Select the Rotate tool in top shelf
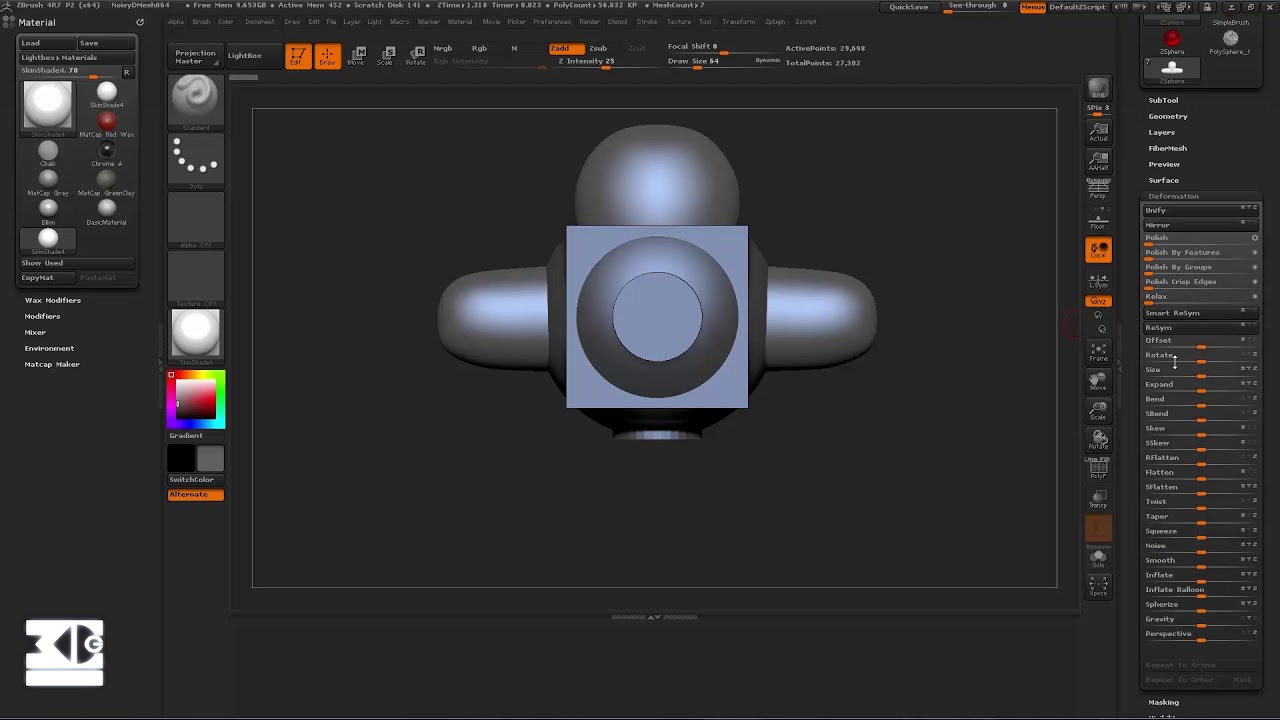Image resolution: width=1280 pixels, height=720 pixels. click(x=416, y=56)
